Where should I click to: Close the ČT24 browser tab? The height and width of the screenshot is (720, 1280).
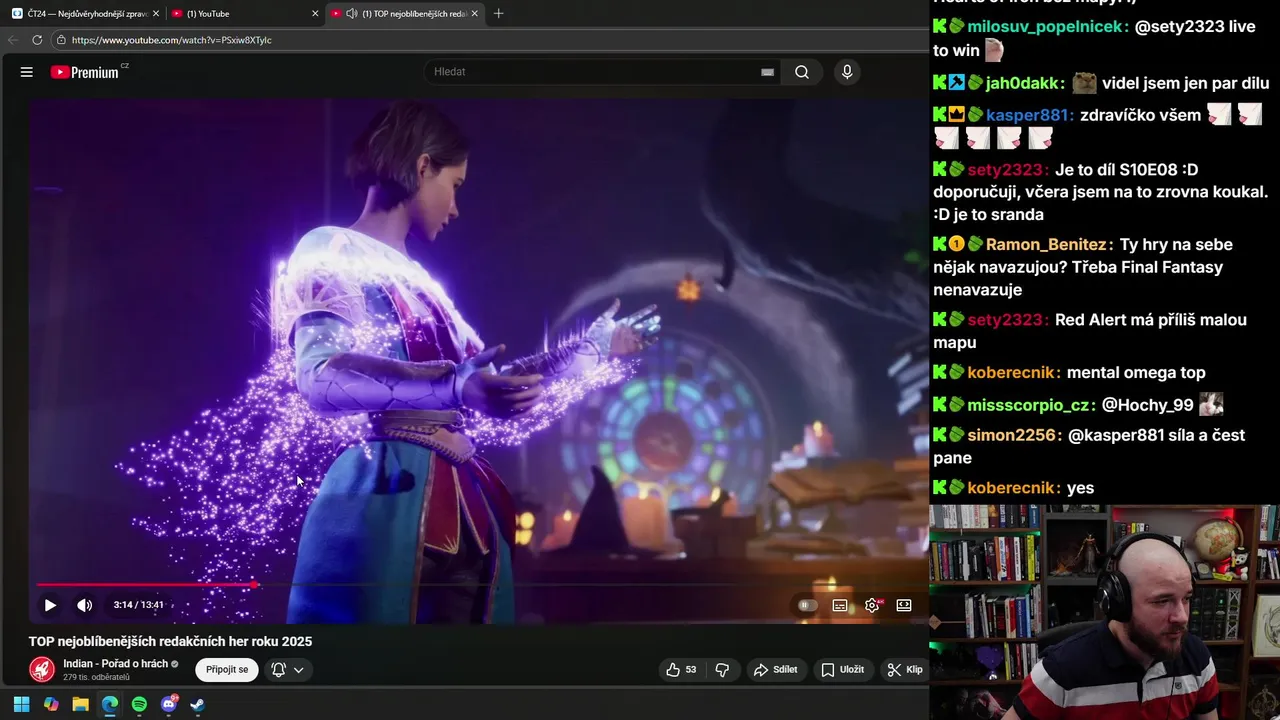coord(156,14)
